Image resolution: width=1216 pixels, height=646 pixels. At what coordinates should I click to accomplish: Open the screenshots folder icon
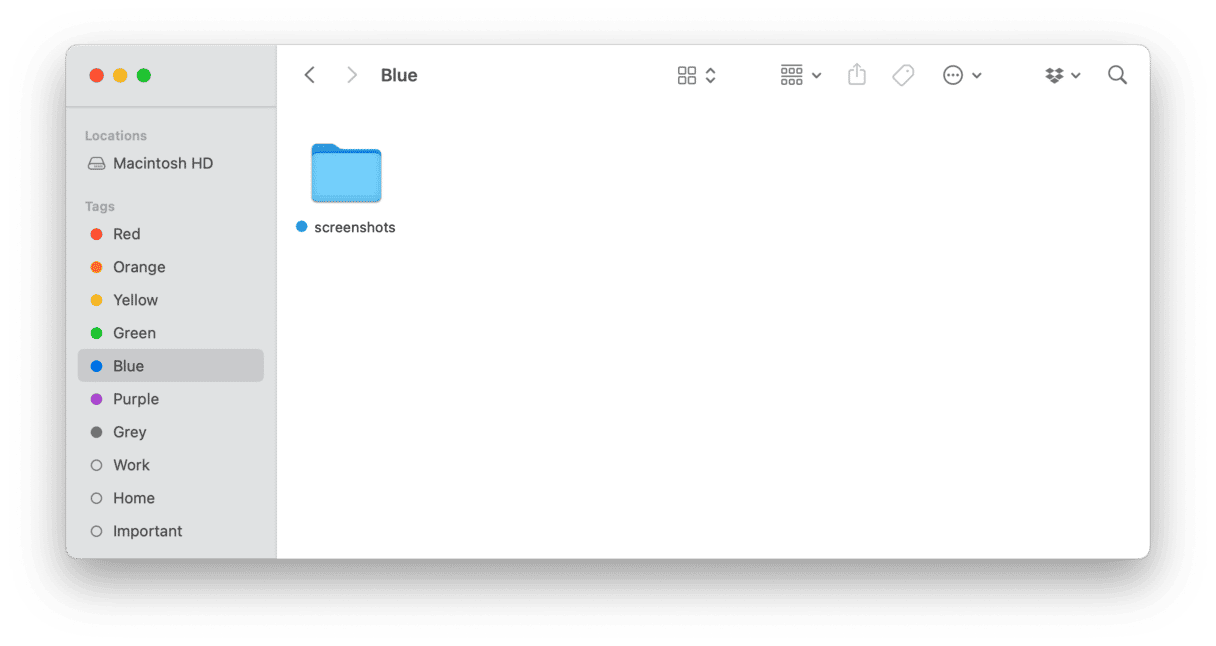pos(346,173)
